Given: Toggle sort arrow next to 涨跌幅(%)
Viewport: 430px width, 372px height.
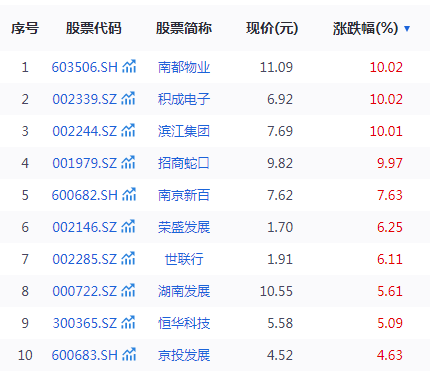Looking at the screenshot, I should pyautogui.click(x=407, y=29).
